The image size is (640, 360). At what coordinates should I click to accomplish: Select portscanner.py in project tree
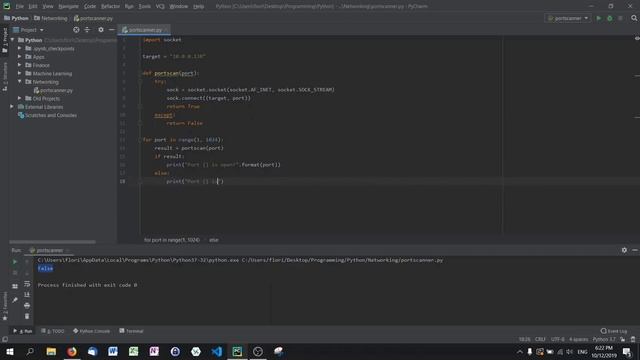point(56,90)
